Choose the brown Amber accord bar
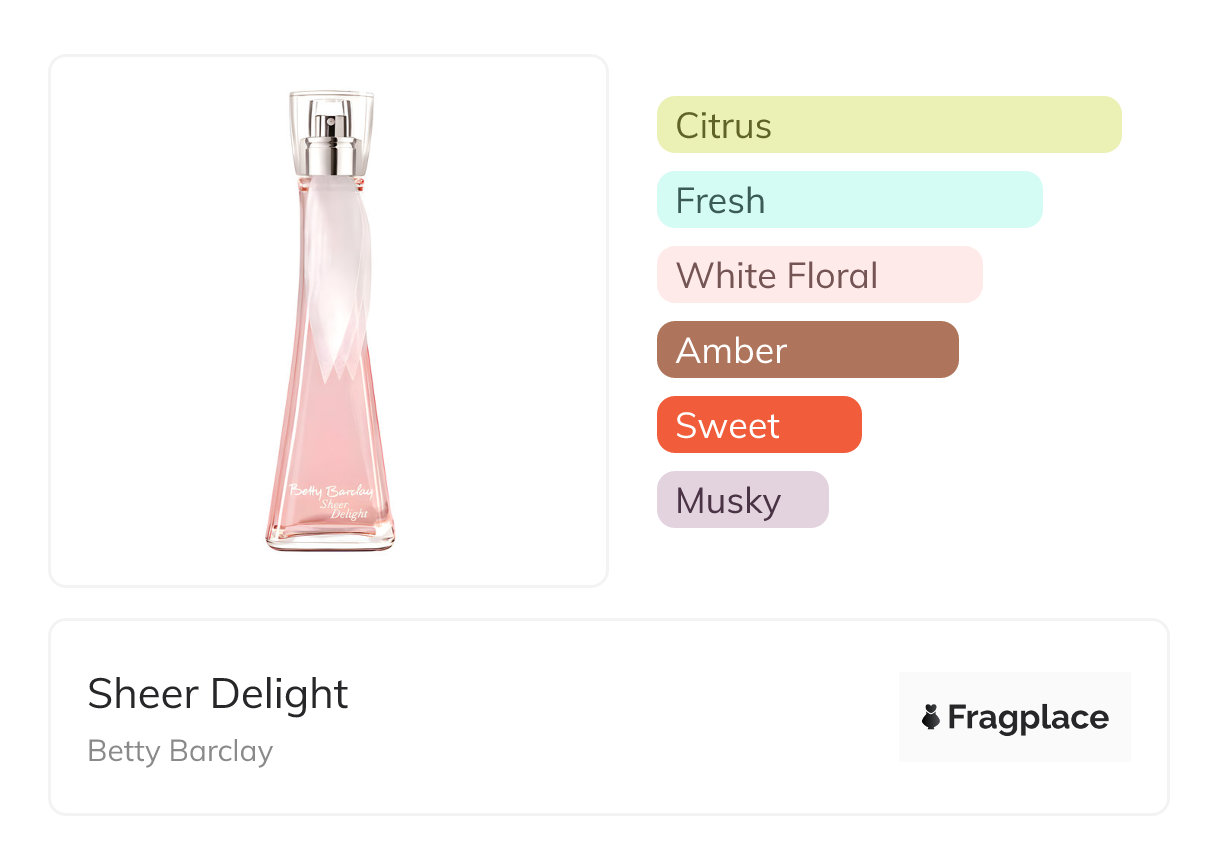 [x=807, y=350]
